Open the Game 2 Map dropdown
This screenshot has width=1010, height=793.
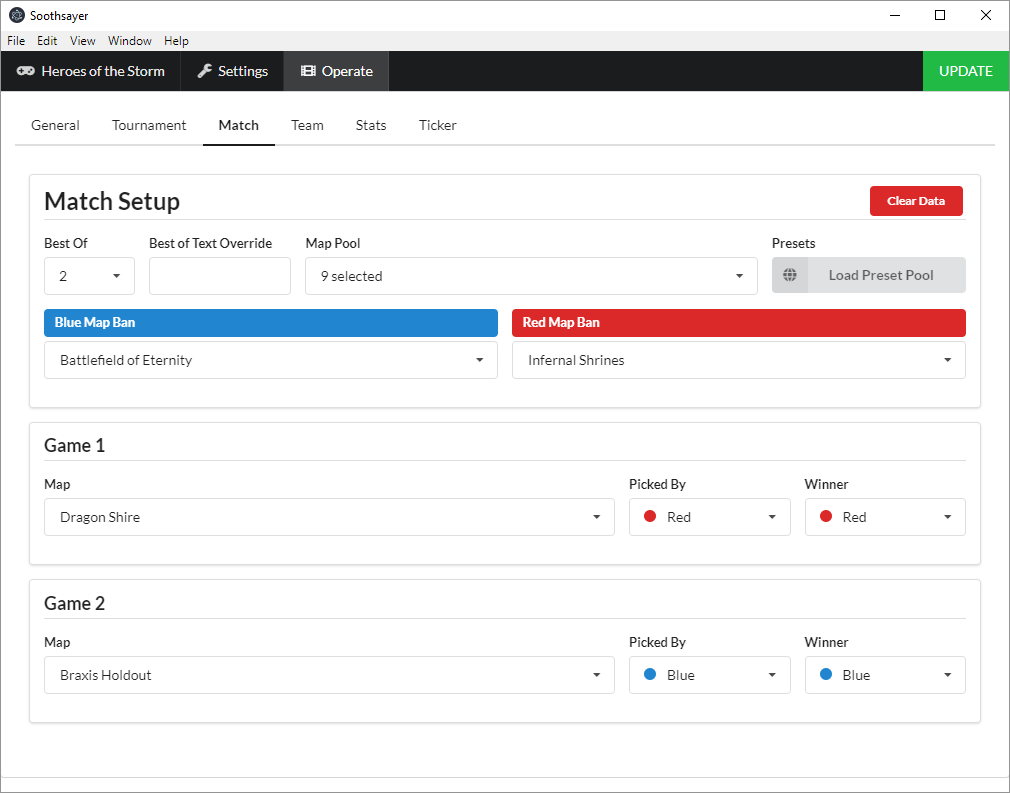point(329,675)
